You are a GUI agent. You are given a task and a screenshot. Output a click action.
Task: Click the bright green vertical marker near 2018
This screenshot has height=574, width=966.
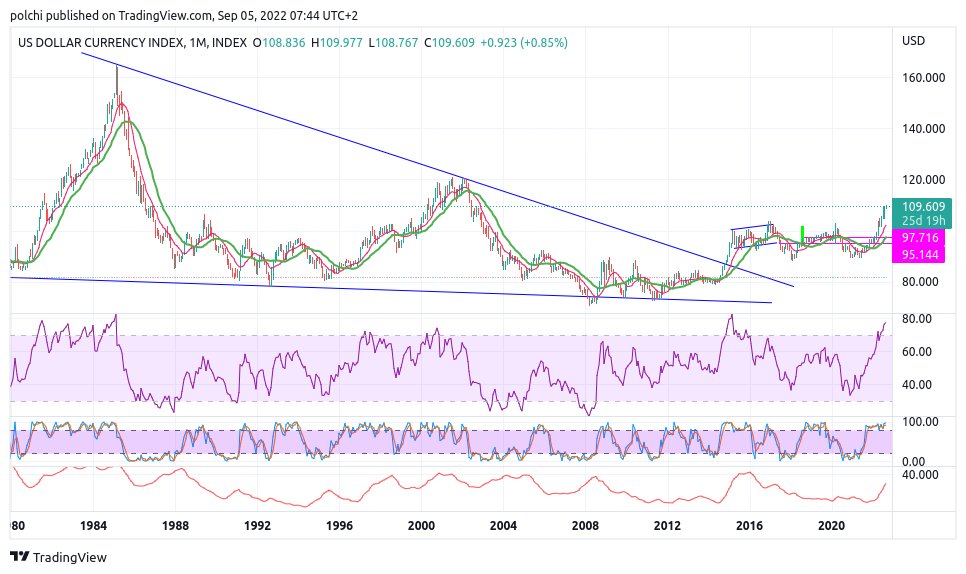point(802,234)
